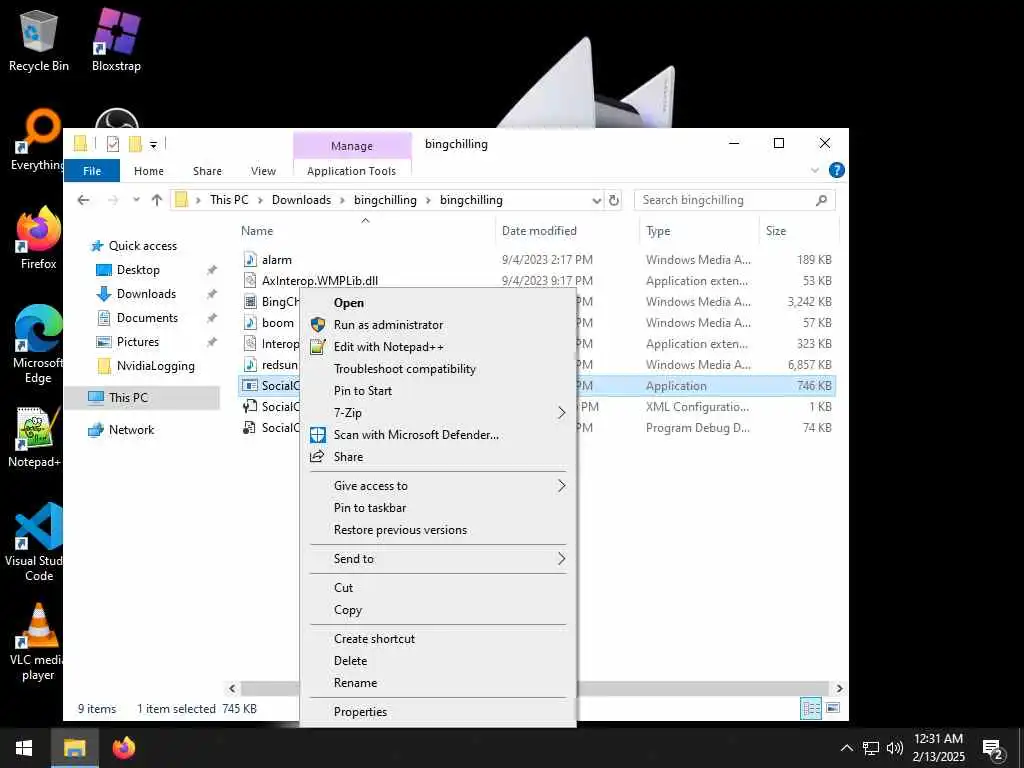Click the search magnifier icon
1024x768 pixels.
[x=822, y=200]
